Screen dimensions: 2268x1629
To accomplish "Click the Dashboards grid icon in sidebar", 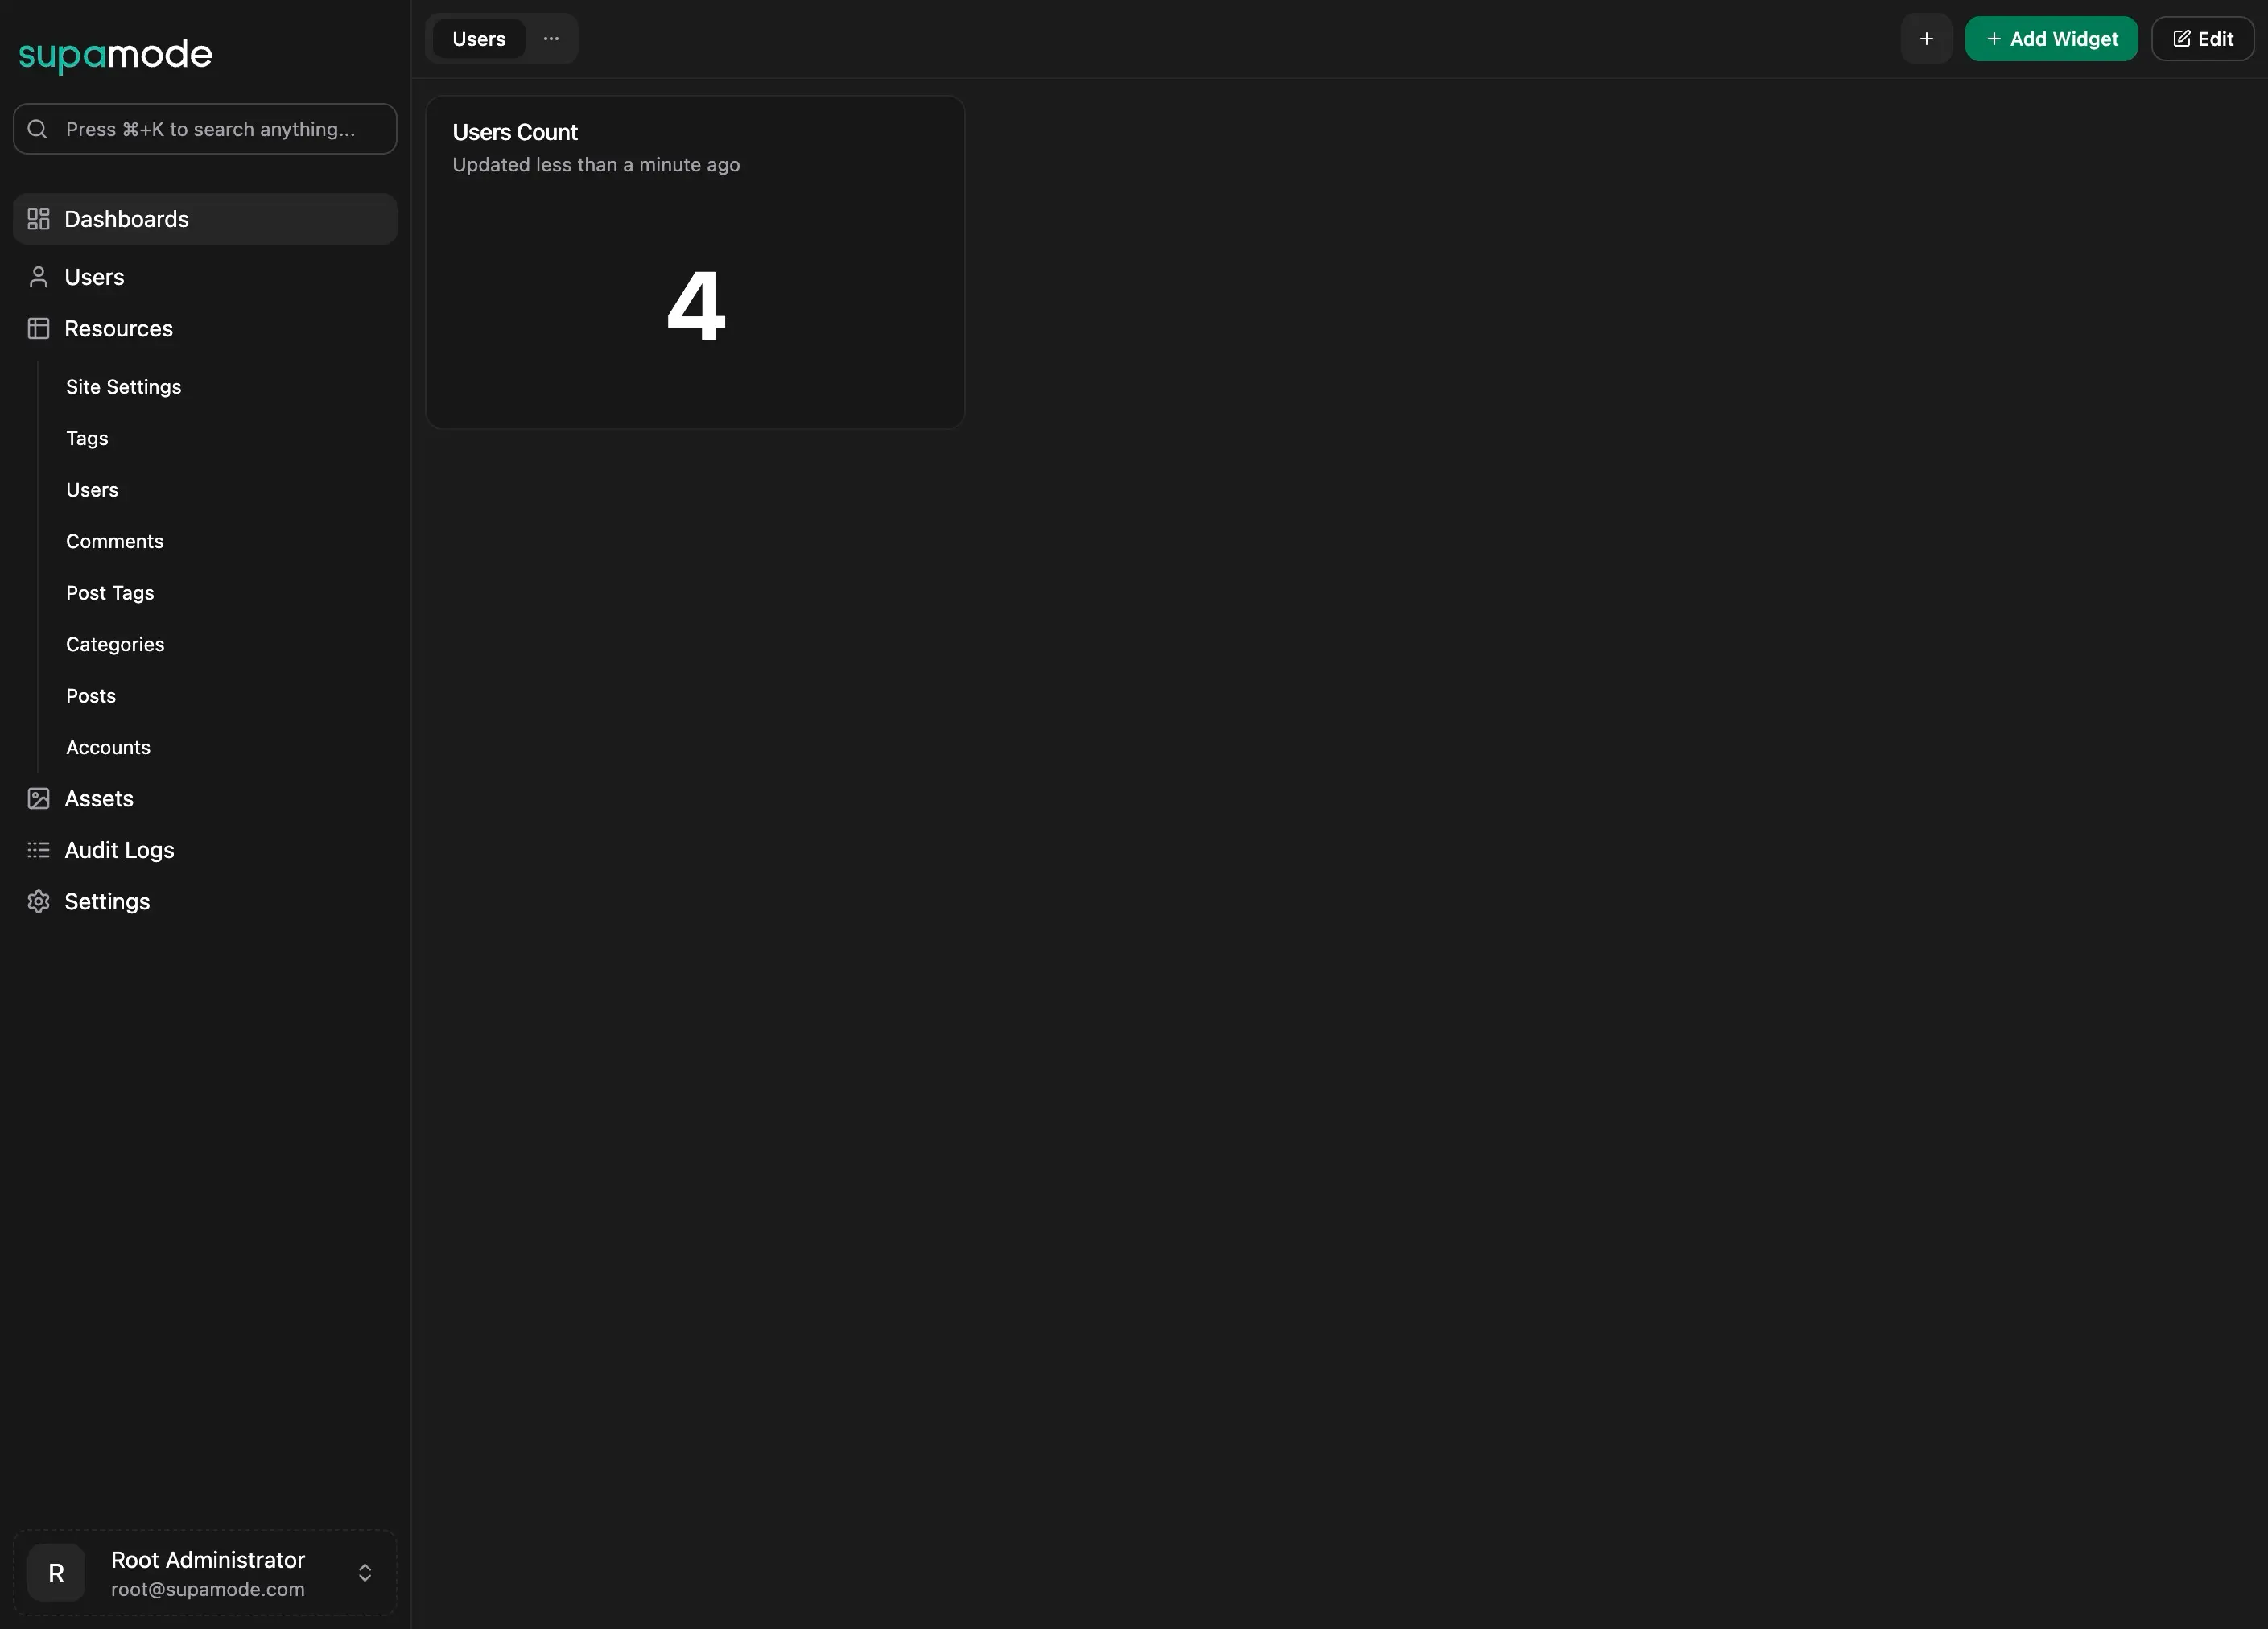I will click(38, 219).
